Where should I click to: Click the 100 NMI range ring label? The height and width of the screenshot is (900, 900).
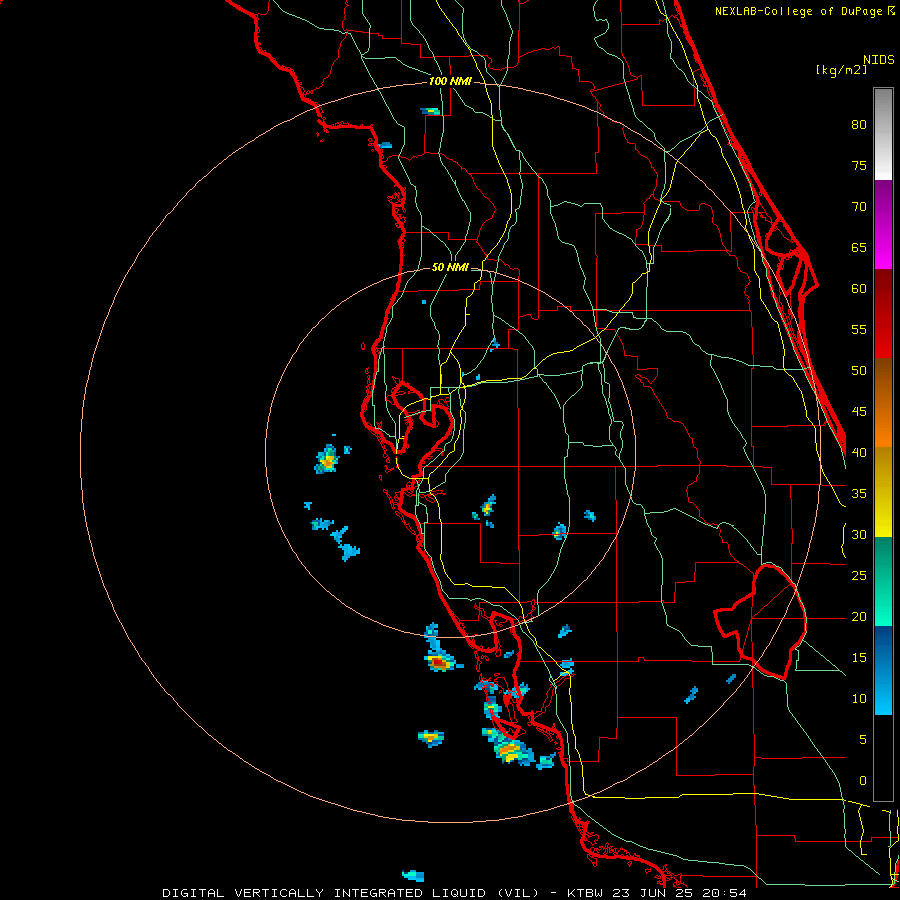[450, 81]
